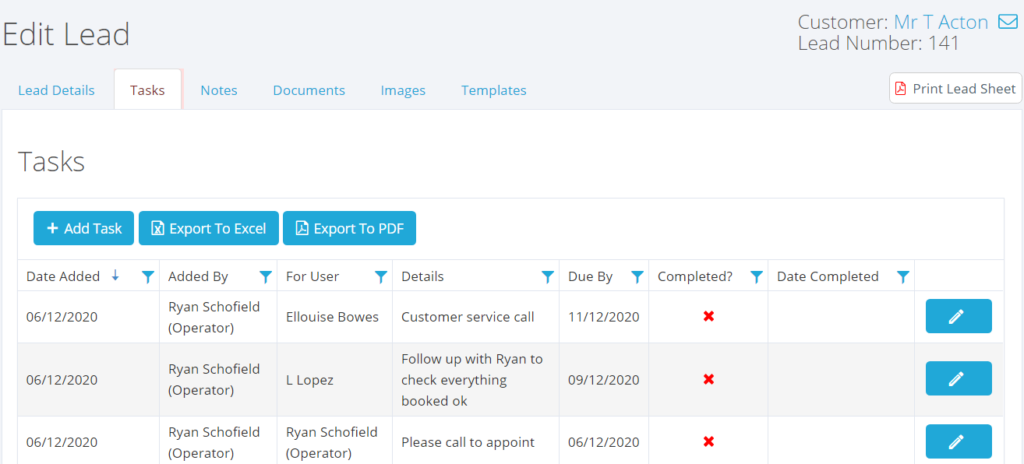This screenshot has height=464, width=1024.
Task: Open filter for Details column
Action: point(548,277)
